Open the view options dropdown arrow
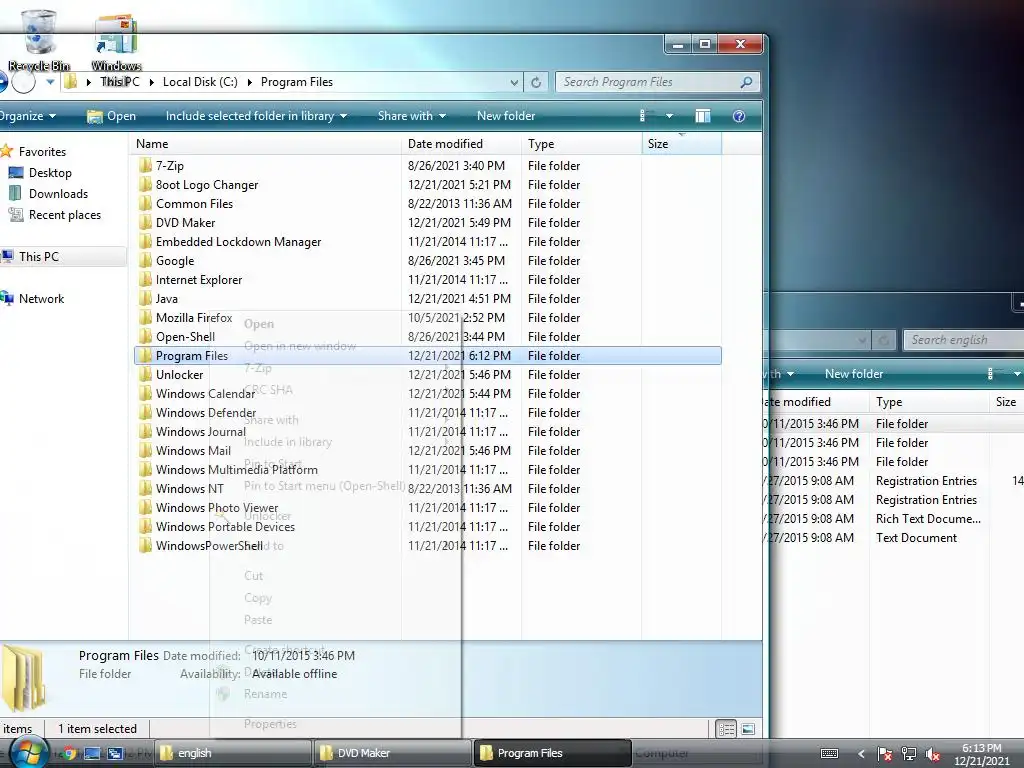Viewport: 1024px width, 768px height. (x=669, y=116)
